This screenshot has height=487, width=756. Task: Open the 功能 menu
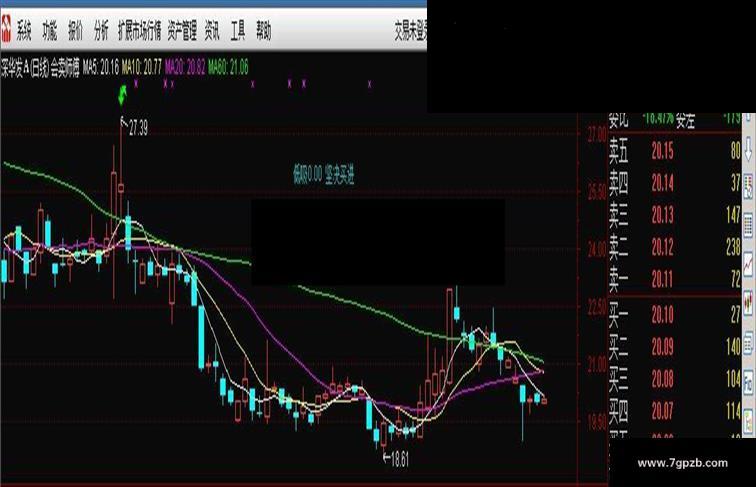pyautogui.click(x=50, y=31)
